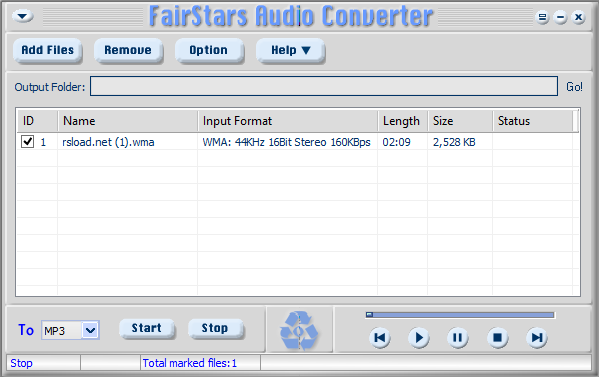Expand the Help dropdown menu
The image size is (599, 377).
click(x=290, y=50)
